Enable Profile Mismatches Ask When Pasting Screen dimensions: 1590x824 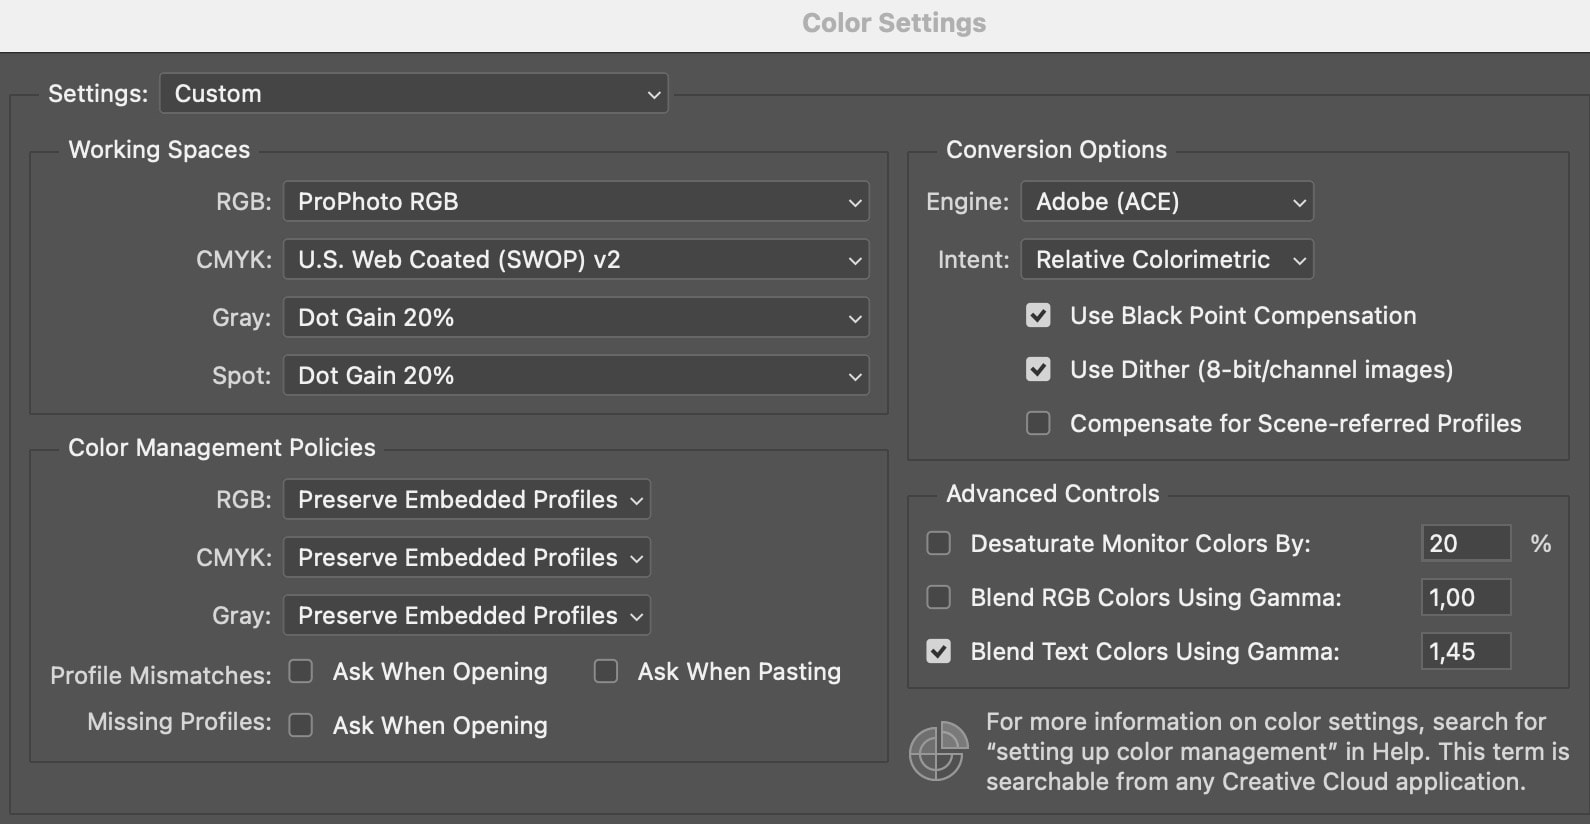pyautogui.click(x=606, y=672)
